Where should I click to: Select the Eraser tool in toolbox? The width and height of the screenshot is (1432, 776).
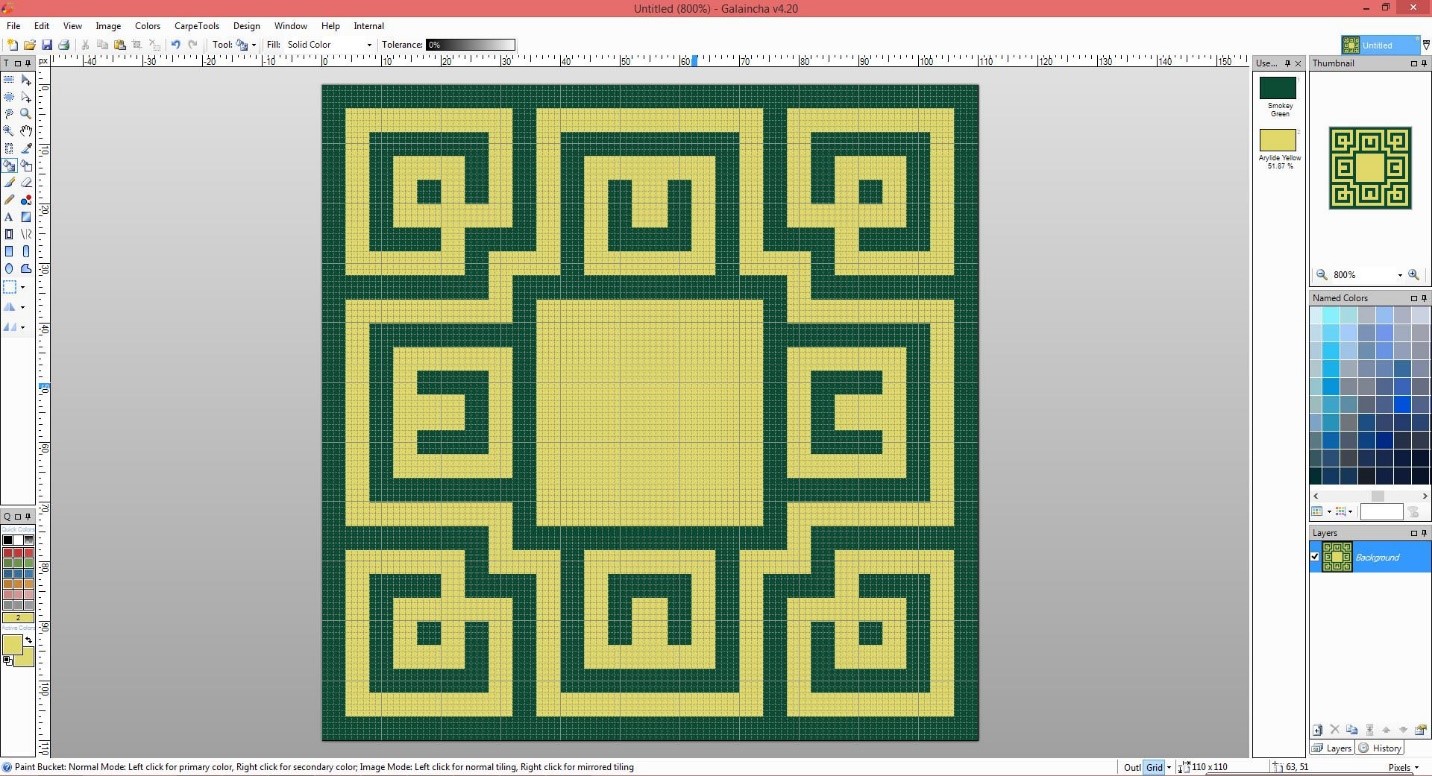point(26,183)
